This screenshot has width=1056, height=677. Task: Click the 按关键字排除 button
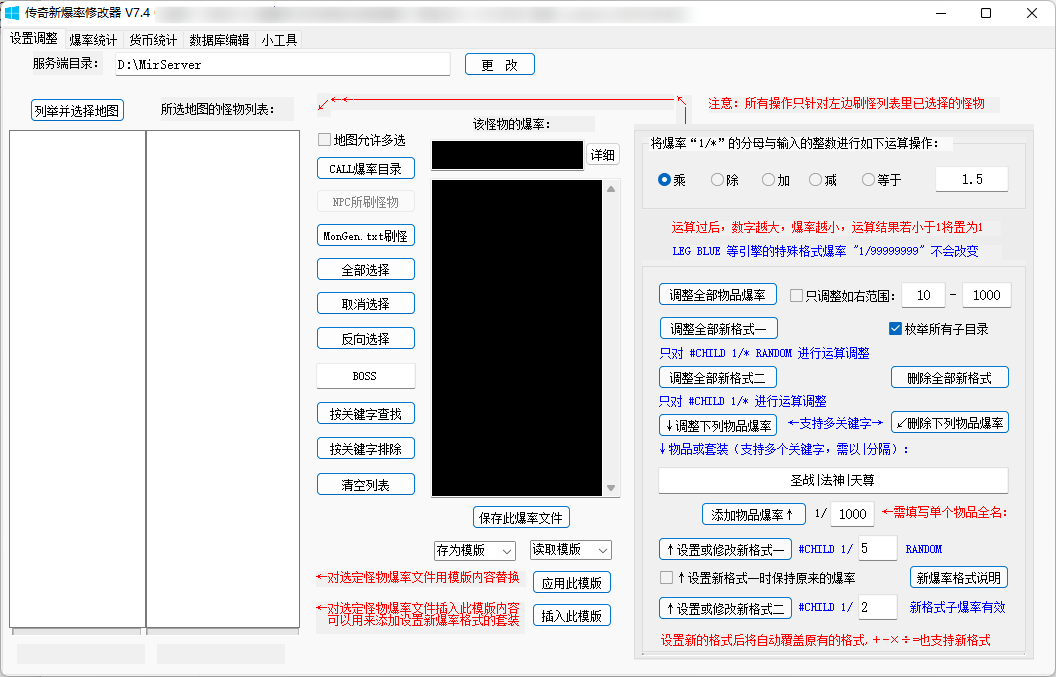[x=366, y=448]
